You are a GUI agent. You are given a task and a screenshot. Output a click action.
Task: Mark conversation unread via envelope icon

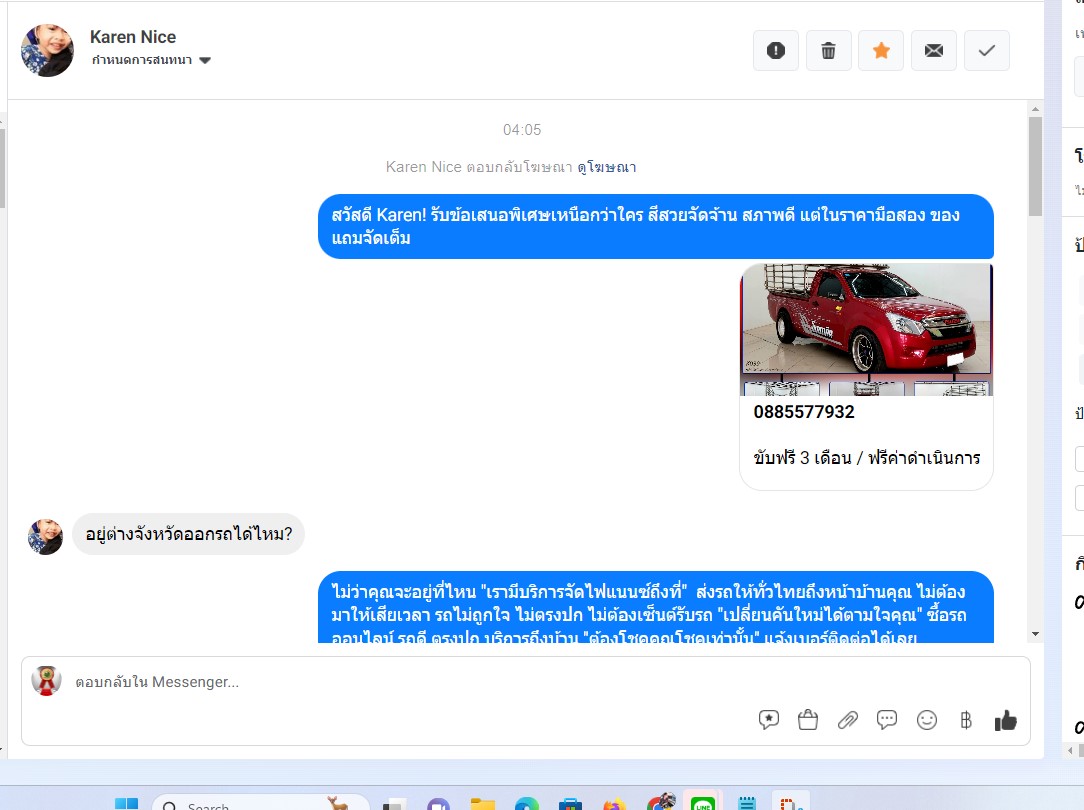tap(933, 50)
